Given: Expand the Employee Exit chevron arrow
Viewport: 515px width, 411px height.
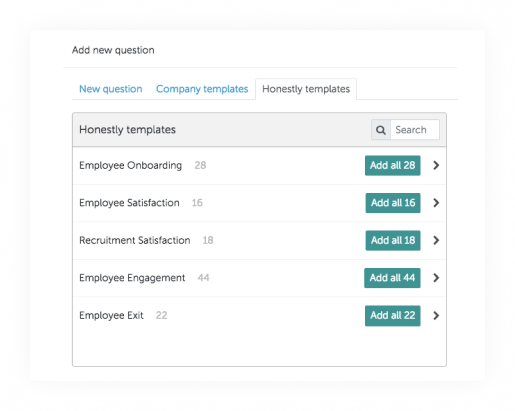Looking at the screenshot, I should click(436, 315).
